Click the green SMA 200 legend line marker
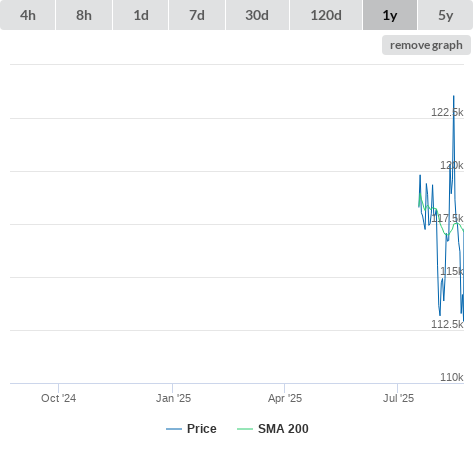Screen dimensions: 474x455 click(245, 429)
